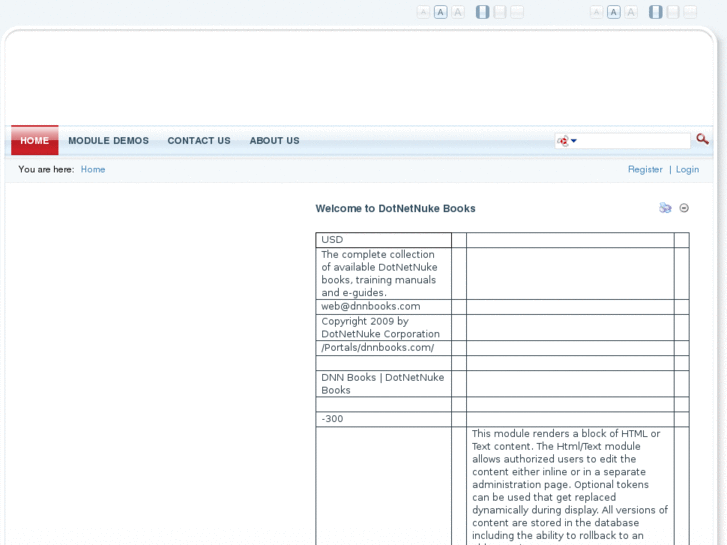
Task: Click the red magnifier search icon
Action: tap(702, 140)
